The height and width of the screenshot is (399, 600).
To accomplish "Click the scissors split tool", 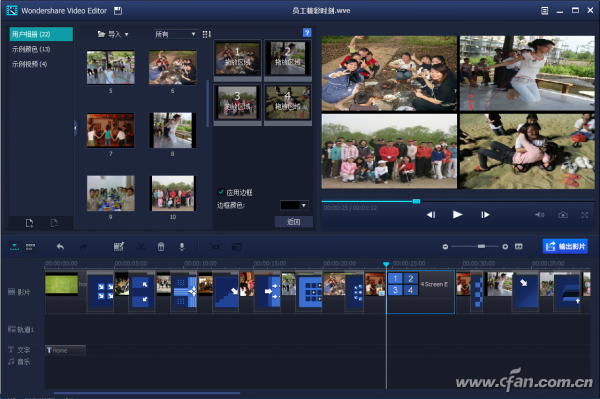I will [x=141, y=247].
